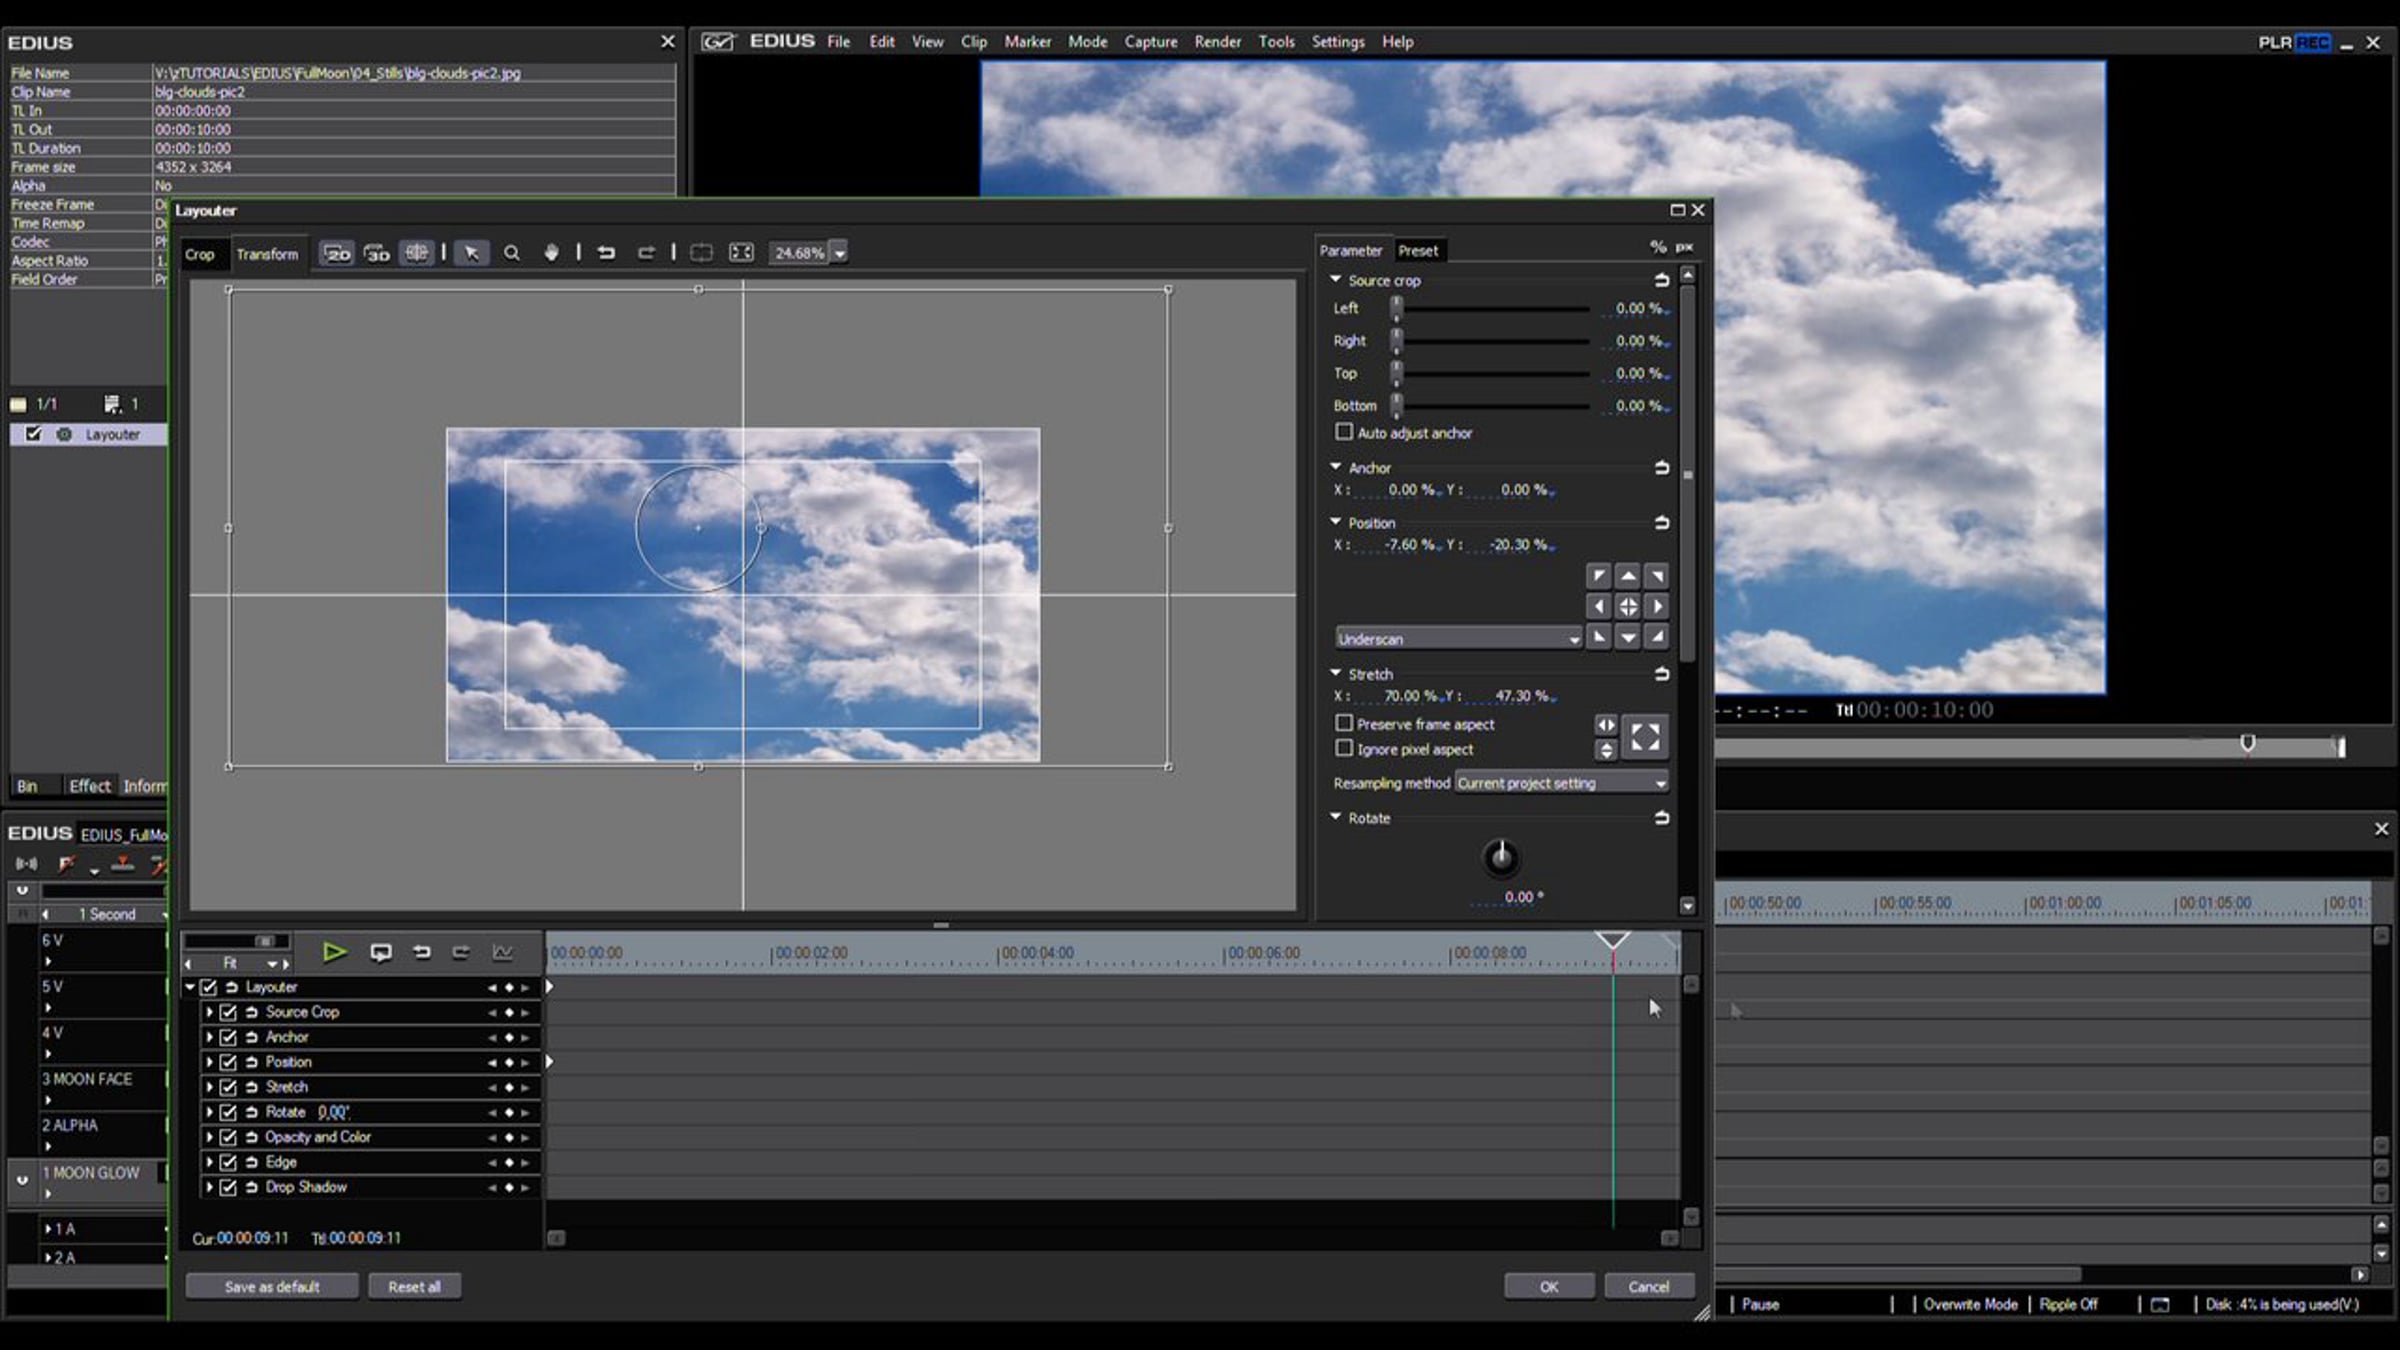Select the arrow selection tool in Layouter
This screenshot has width=2400, height=1350.
(x=471, y=253)
